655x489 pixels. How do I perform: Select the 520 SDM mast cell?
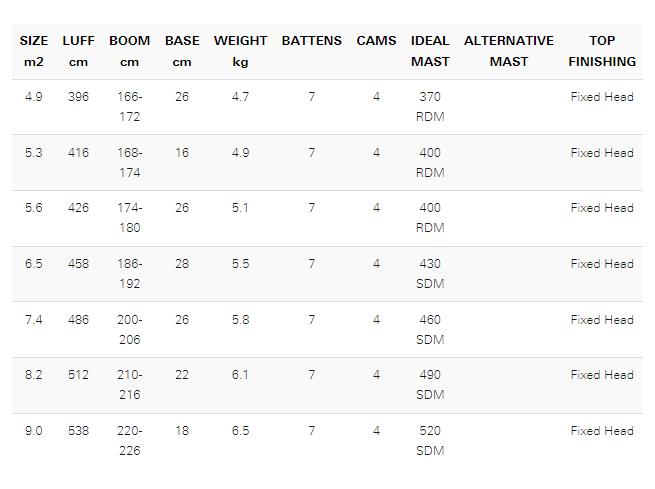430,441
